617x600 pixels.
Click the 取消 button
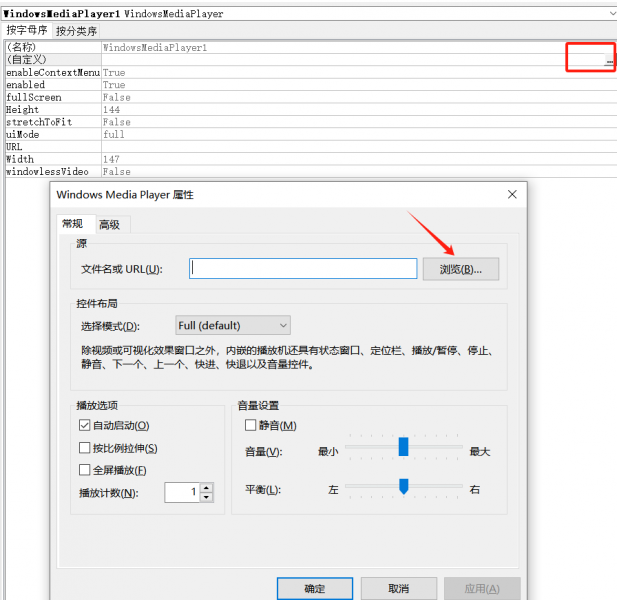(399, 589)
